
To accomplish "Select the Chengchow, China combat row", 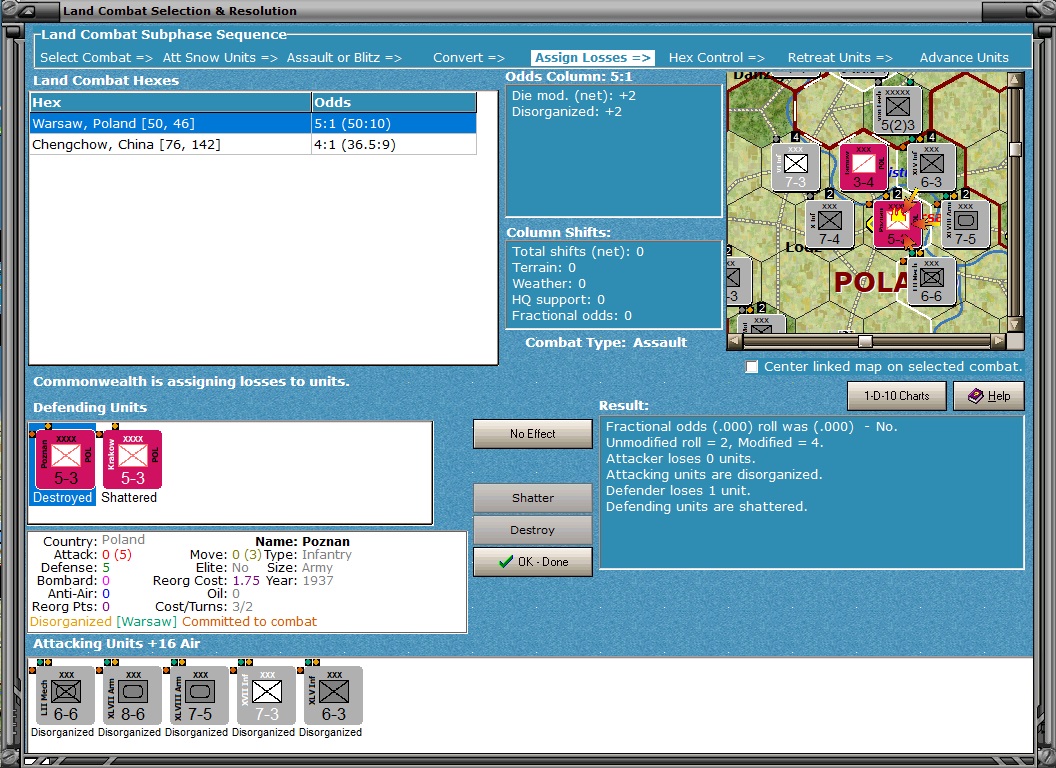I will [x=253, y=144].
